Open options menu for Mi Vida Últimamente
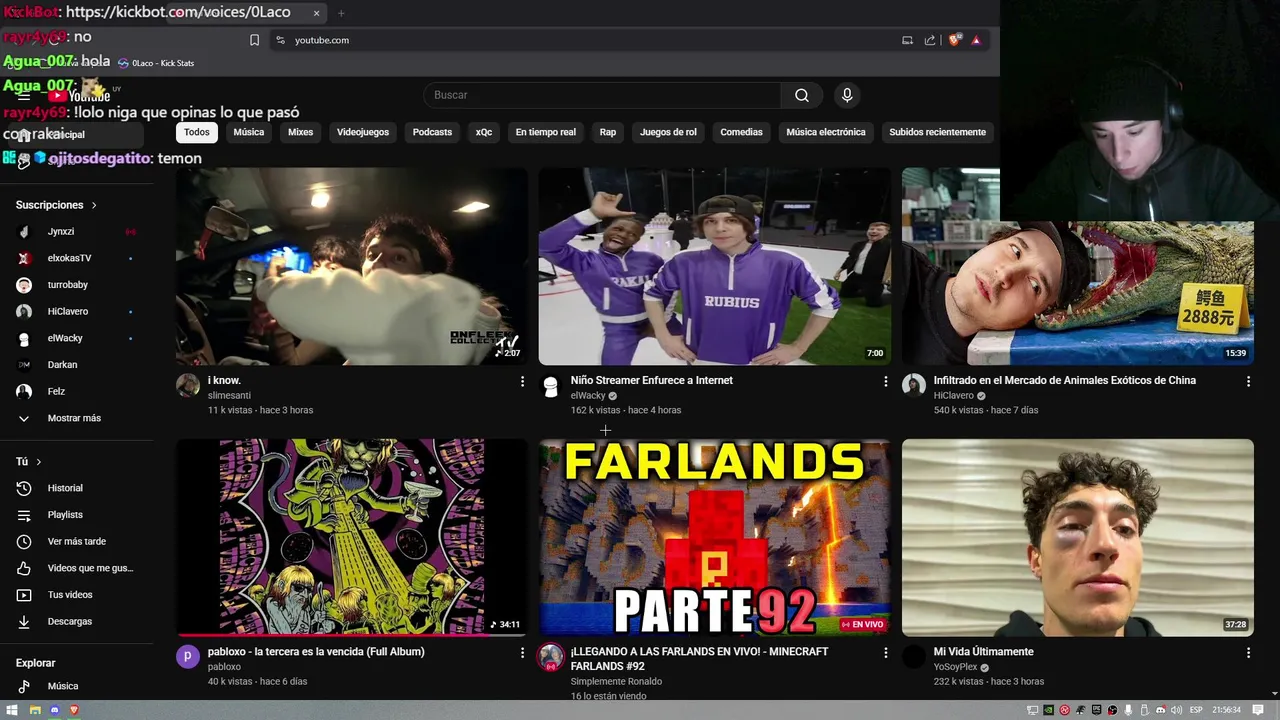The height and width of the screenshot is (720, 1280). 1248,652
